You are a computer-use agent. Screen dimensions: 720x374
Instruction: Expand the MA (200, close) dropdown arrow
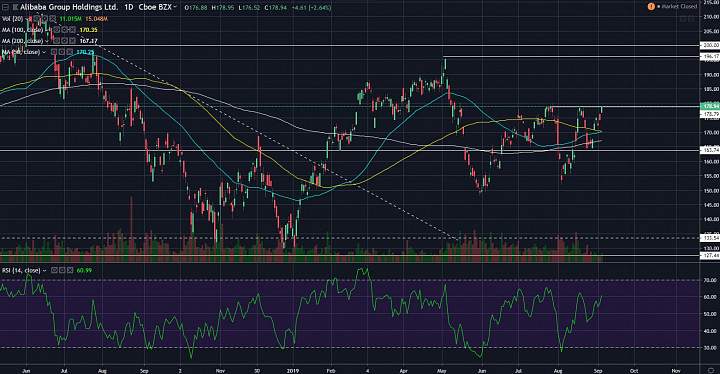[47, 41]
